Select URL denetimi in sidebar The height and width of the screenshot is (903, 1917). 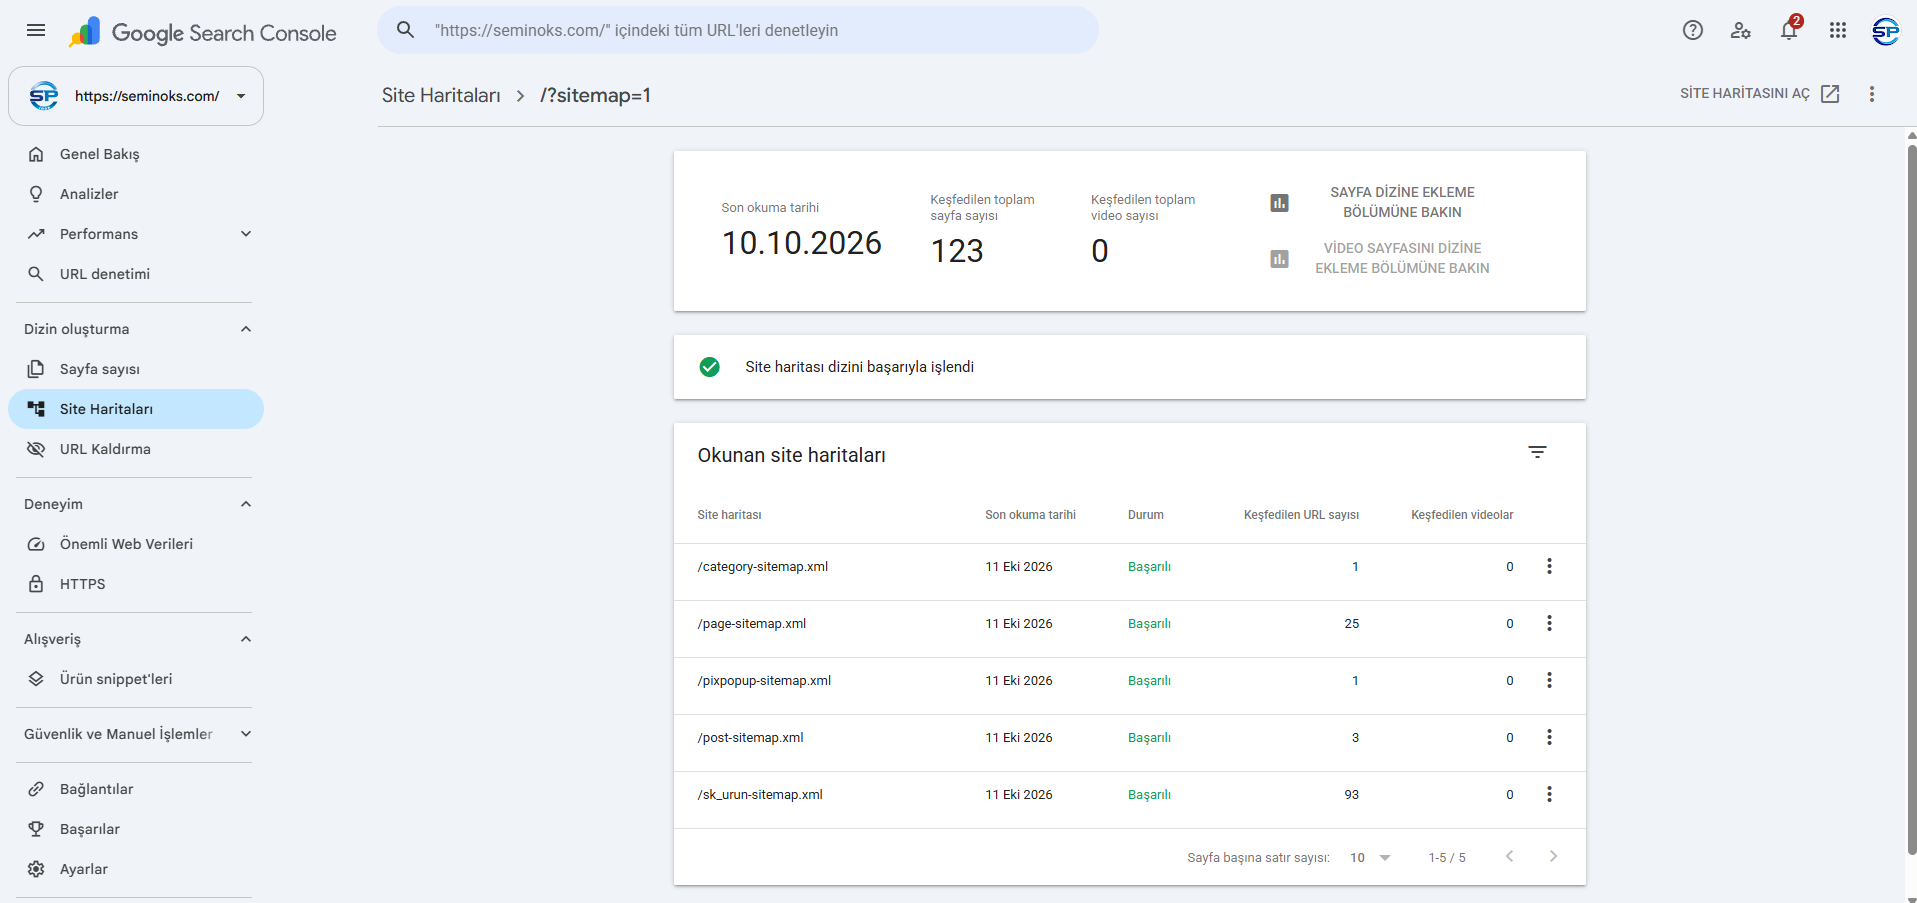click(136, 274)
